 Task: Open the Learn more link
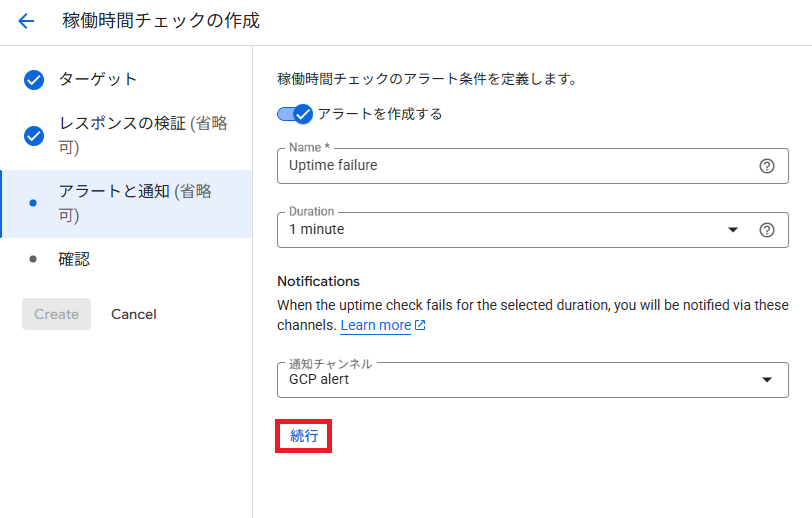point(375,326)
